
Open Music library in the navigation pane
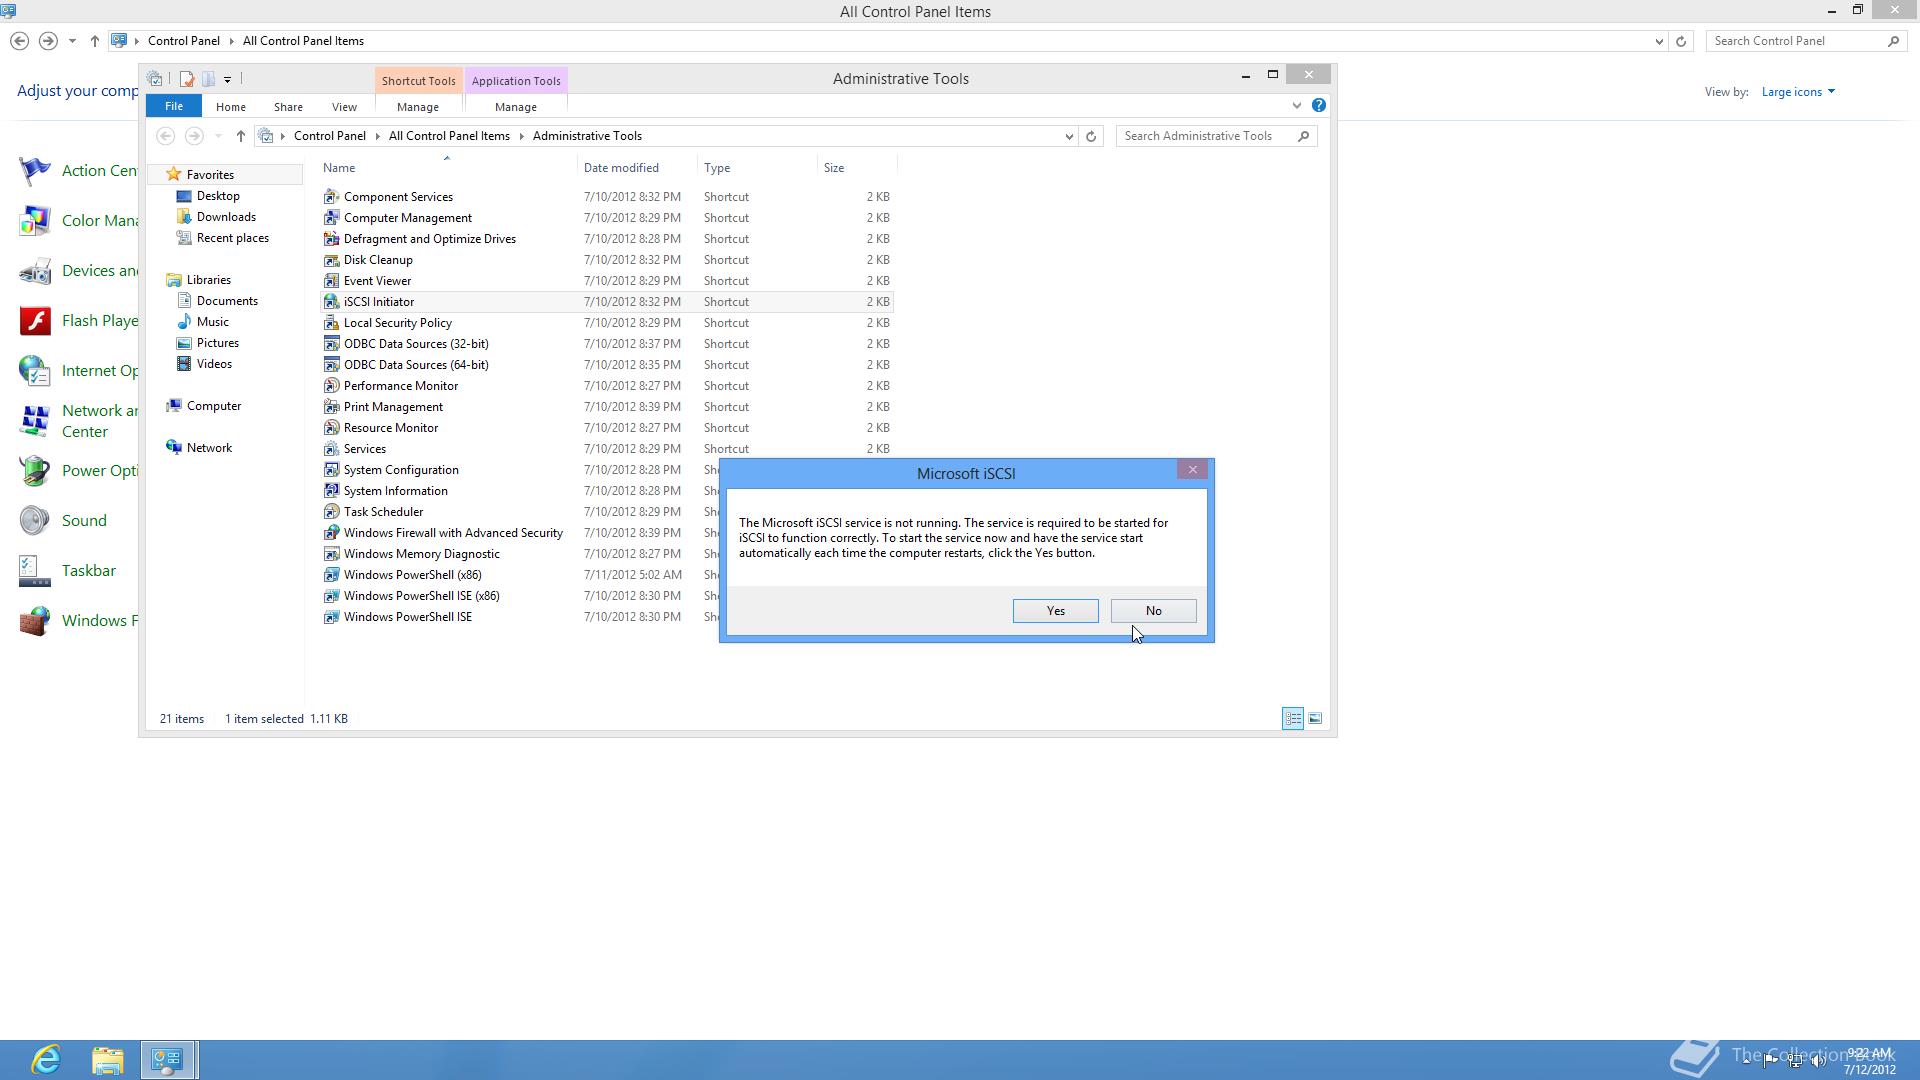[212, 322]
